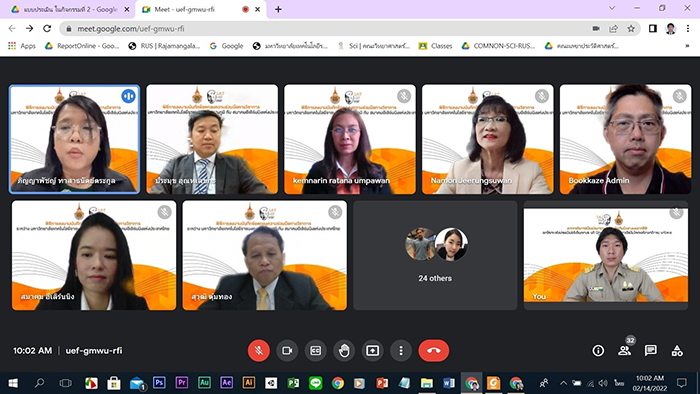Switch to the first Google Drive tab
Image resolution: width=700 pixels, height=394 pixels.
coord(70,9)
